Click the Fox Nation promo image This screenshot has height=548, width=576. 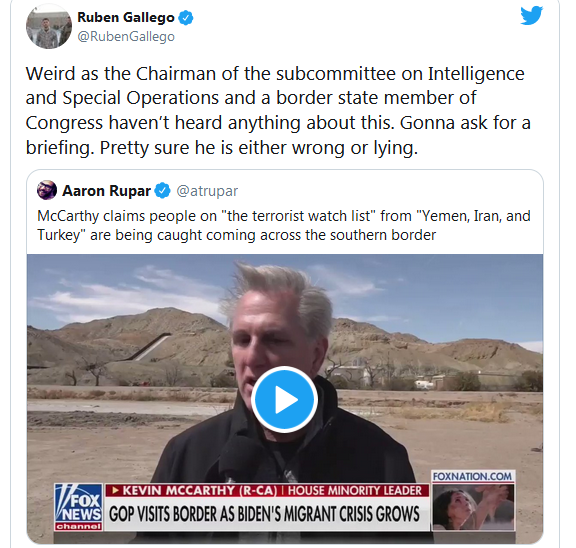473,507
